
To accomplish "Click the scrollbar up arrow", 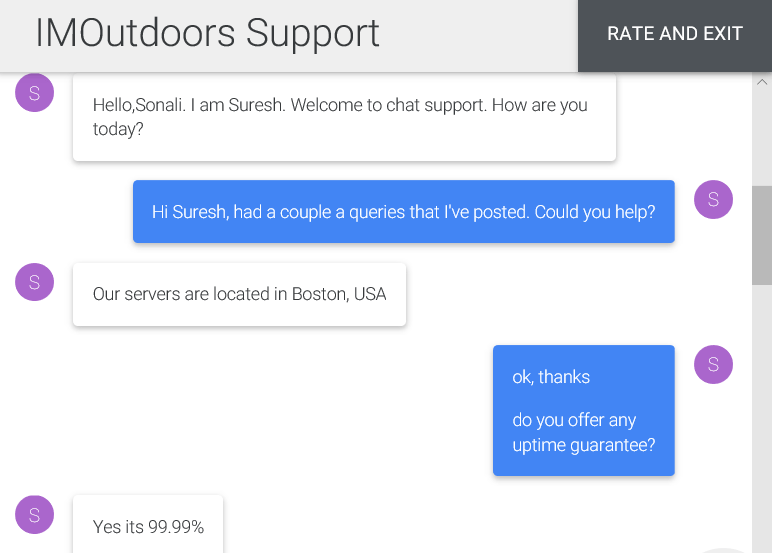I will [x=762, y=82].
